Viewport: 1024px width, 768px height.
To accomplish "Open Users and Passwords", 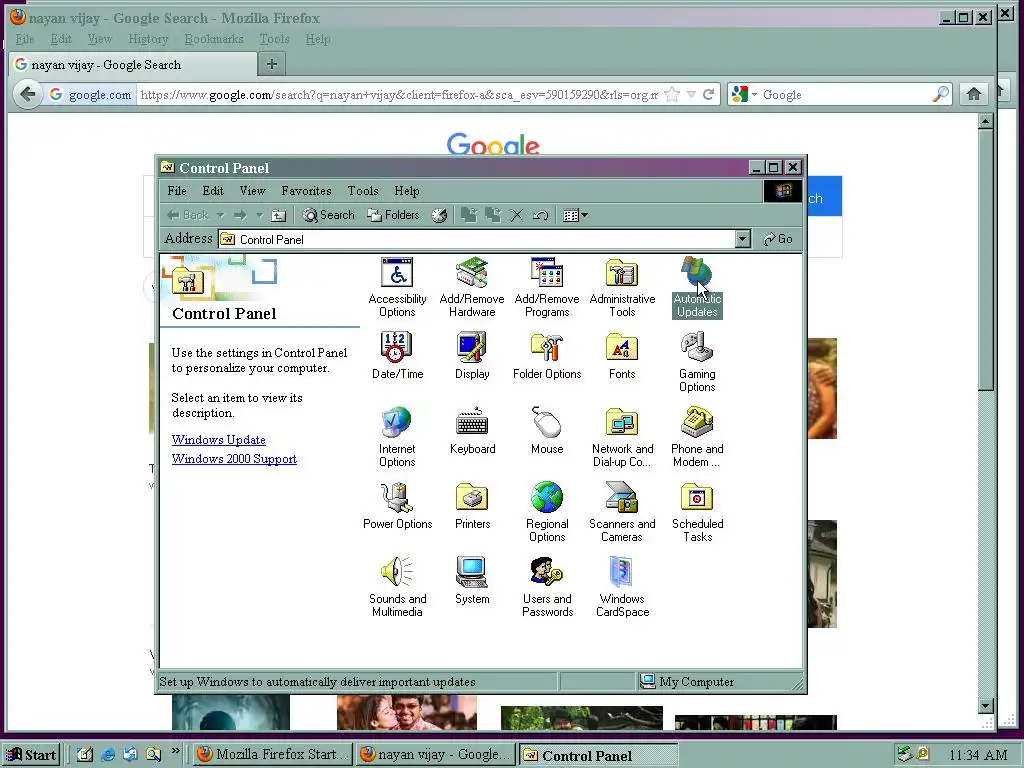I will (x=547, y=588).
